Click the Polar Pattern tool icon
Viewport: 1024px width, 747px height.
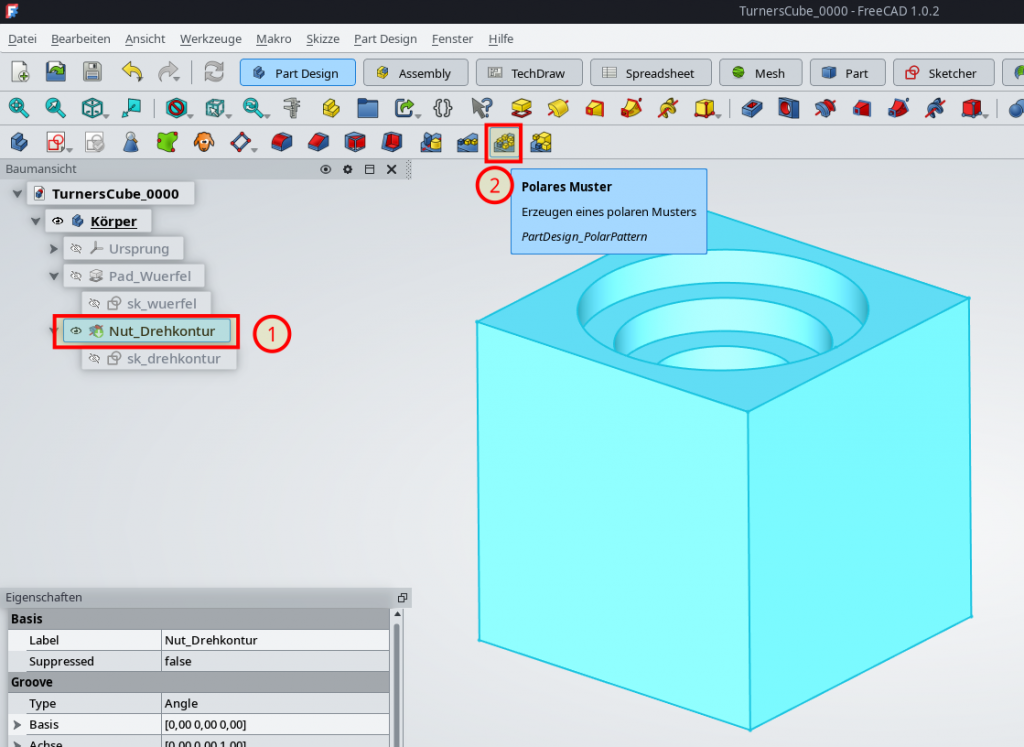(x=504, y=143)
